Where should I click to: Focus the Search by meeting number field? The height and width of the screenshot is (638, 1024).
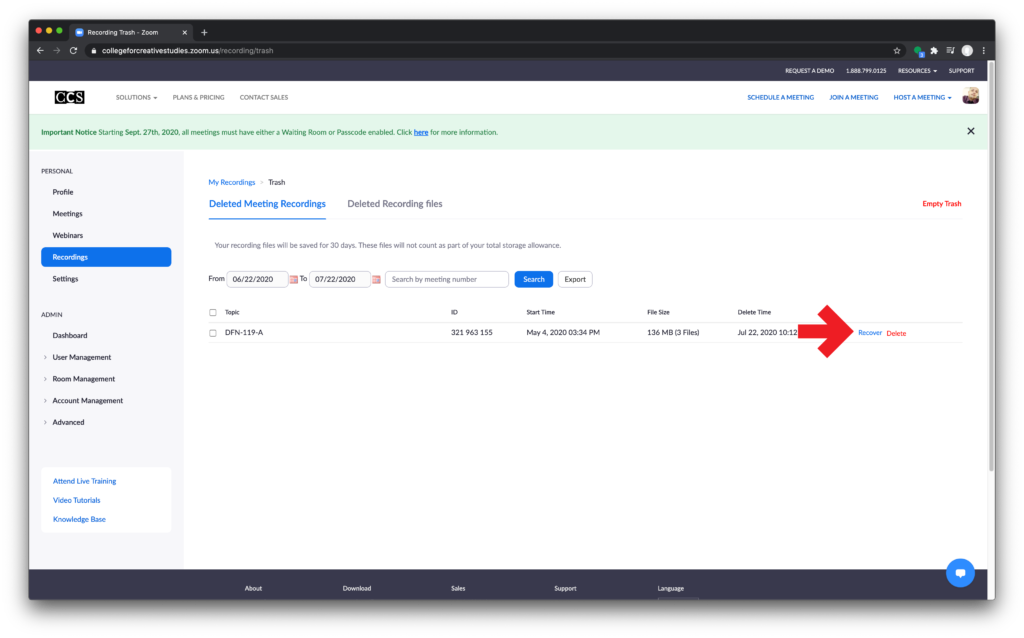(x=446, y=279)
